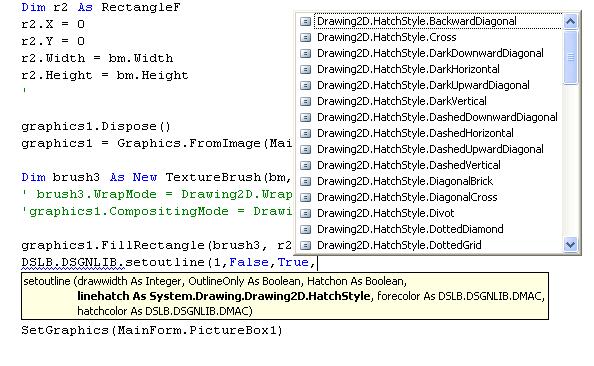Click the enum icon beside HatchStyle.BackwardDiagonal

pos(305,22)
